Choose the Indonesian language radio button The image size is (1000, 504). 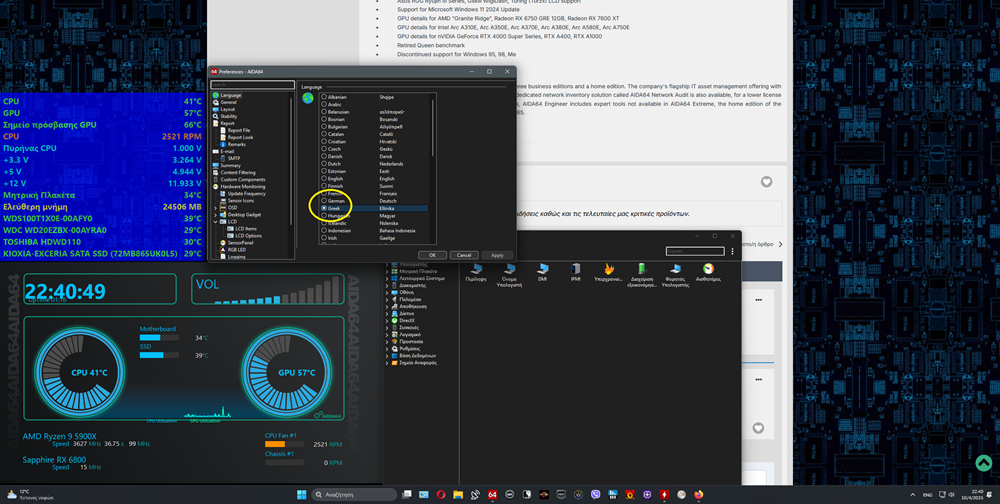(x=324, y=230)
